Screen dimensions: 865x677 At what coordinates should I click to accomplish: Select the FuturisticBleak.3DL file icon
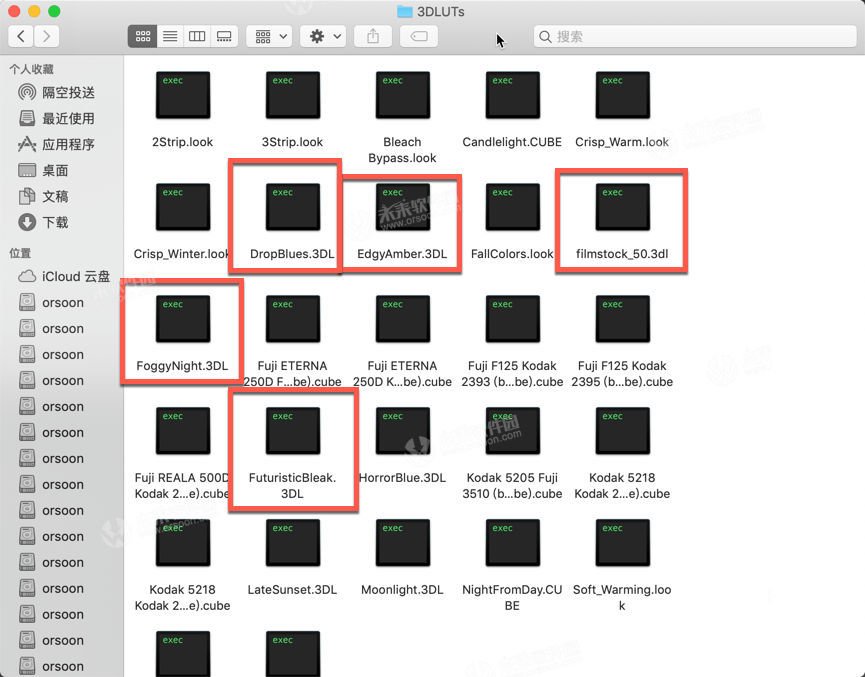292,431
